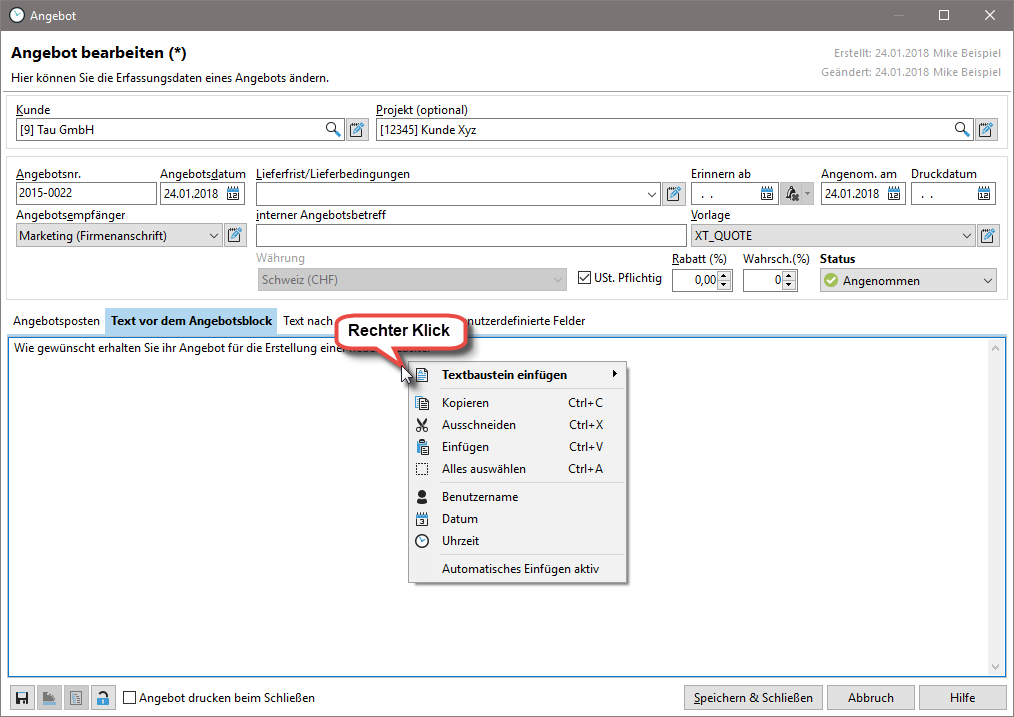Select Benutzername in the context menu
Screen dimensions: 1014x717
click(x=480, y=497)
